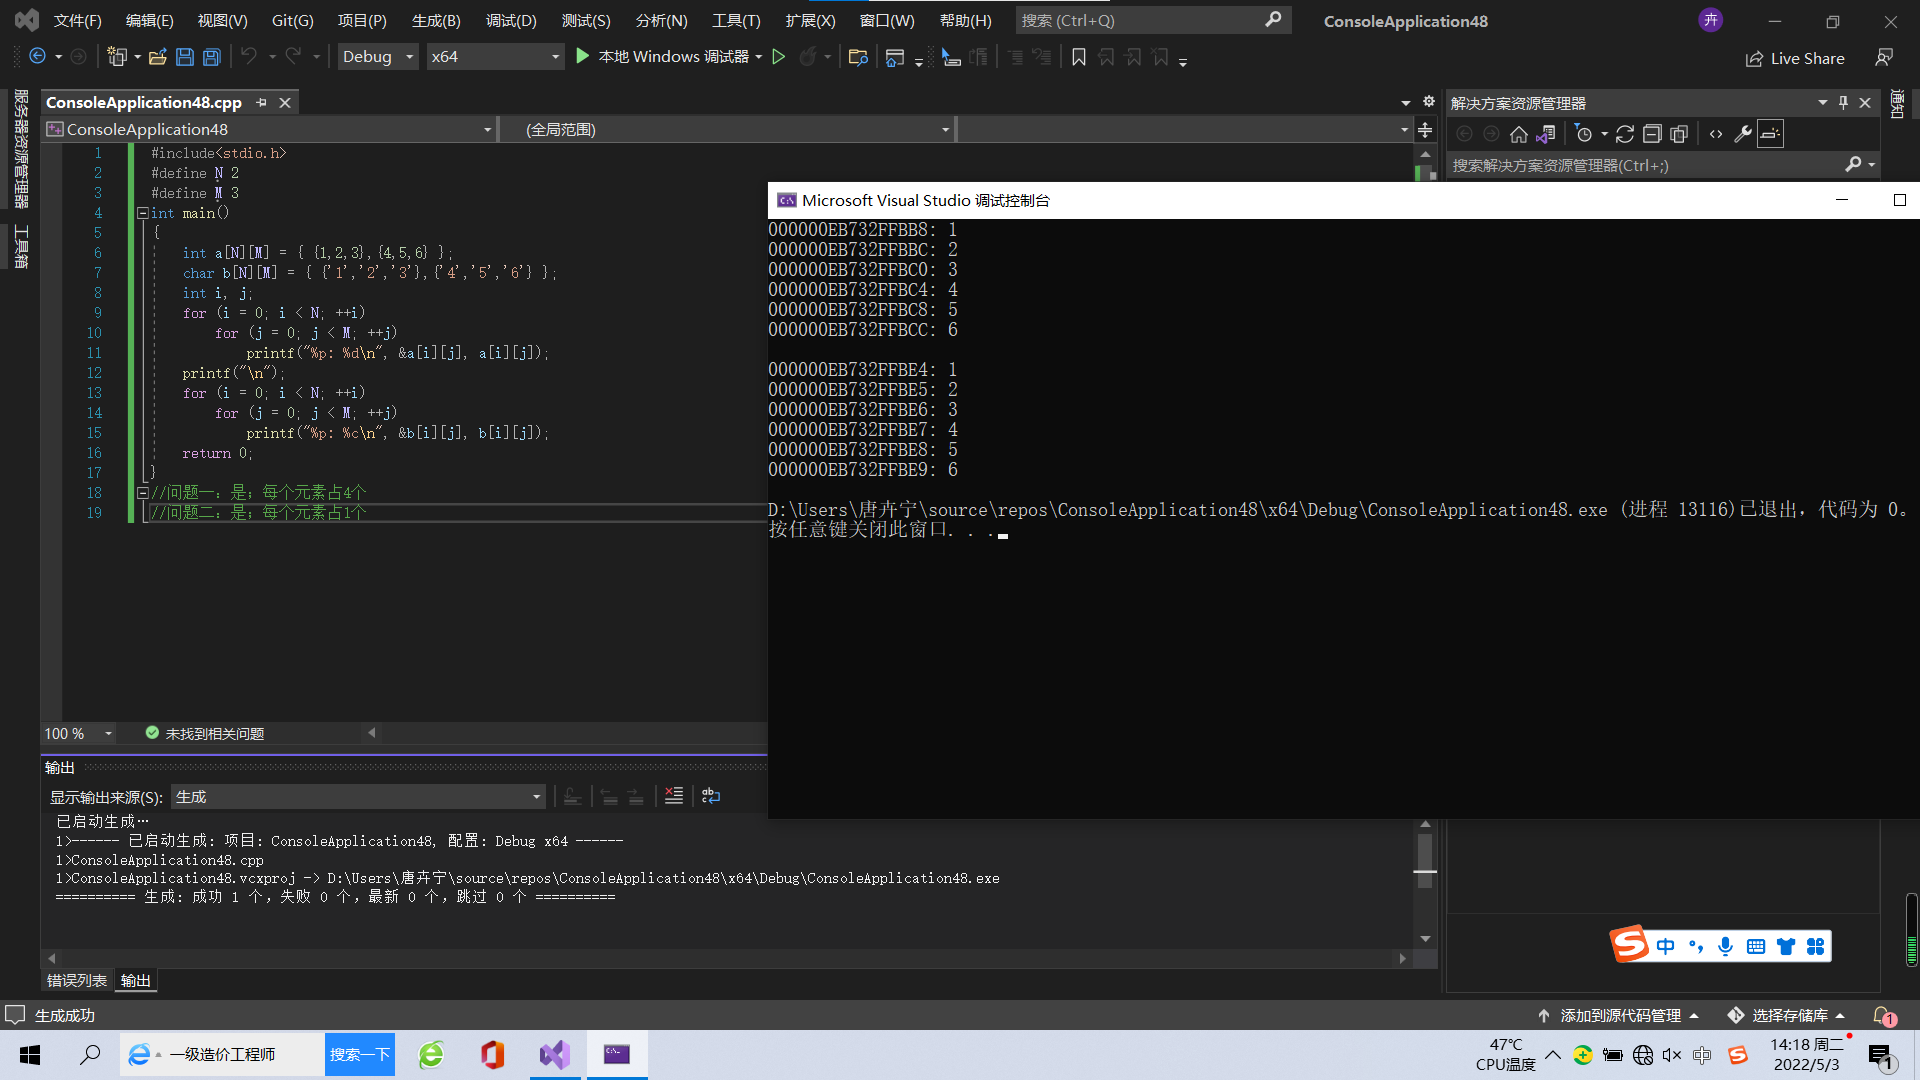Click Collapse All icon in Solution Explorer
1920x1080 pixels.
(x=1652, y=134)
